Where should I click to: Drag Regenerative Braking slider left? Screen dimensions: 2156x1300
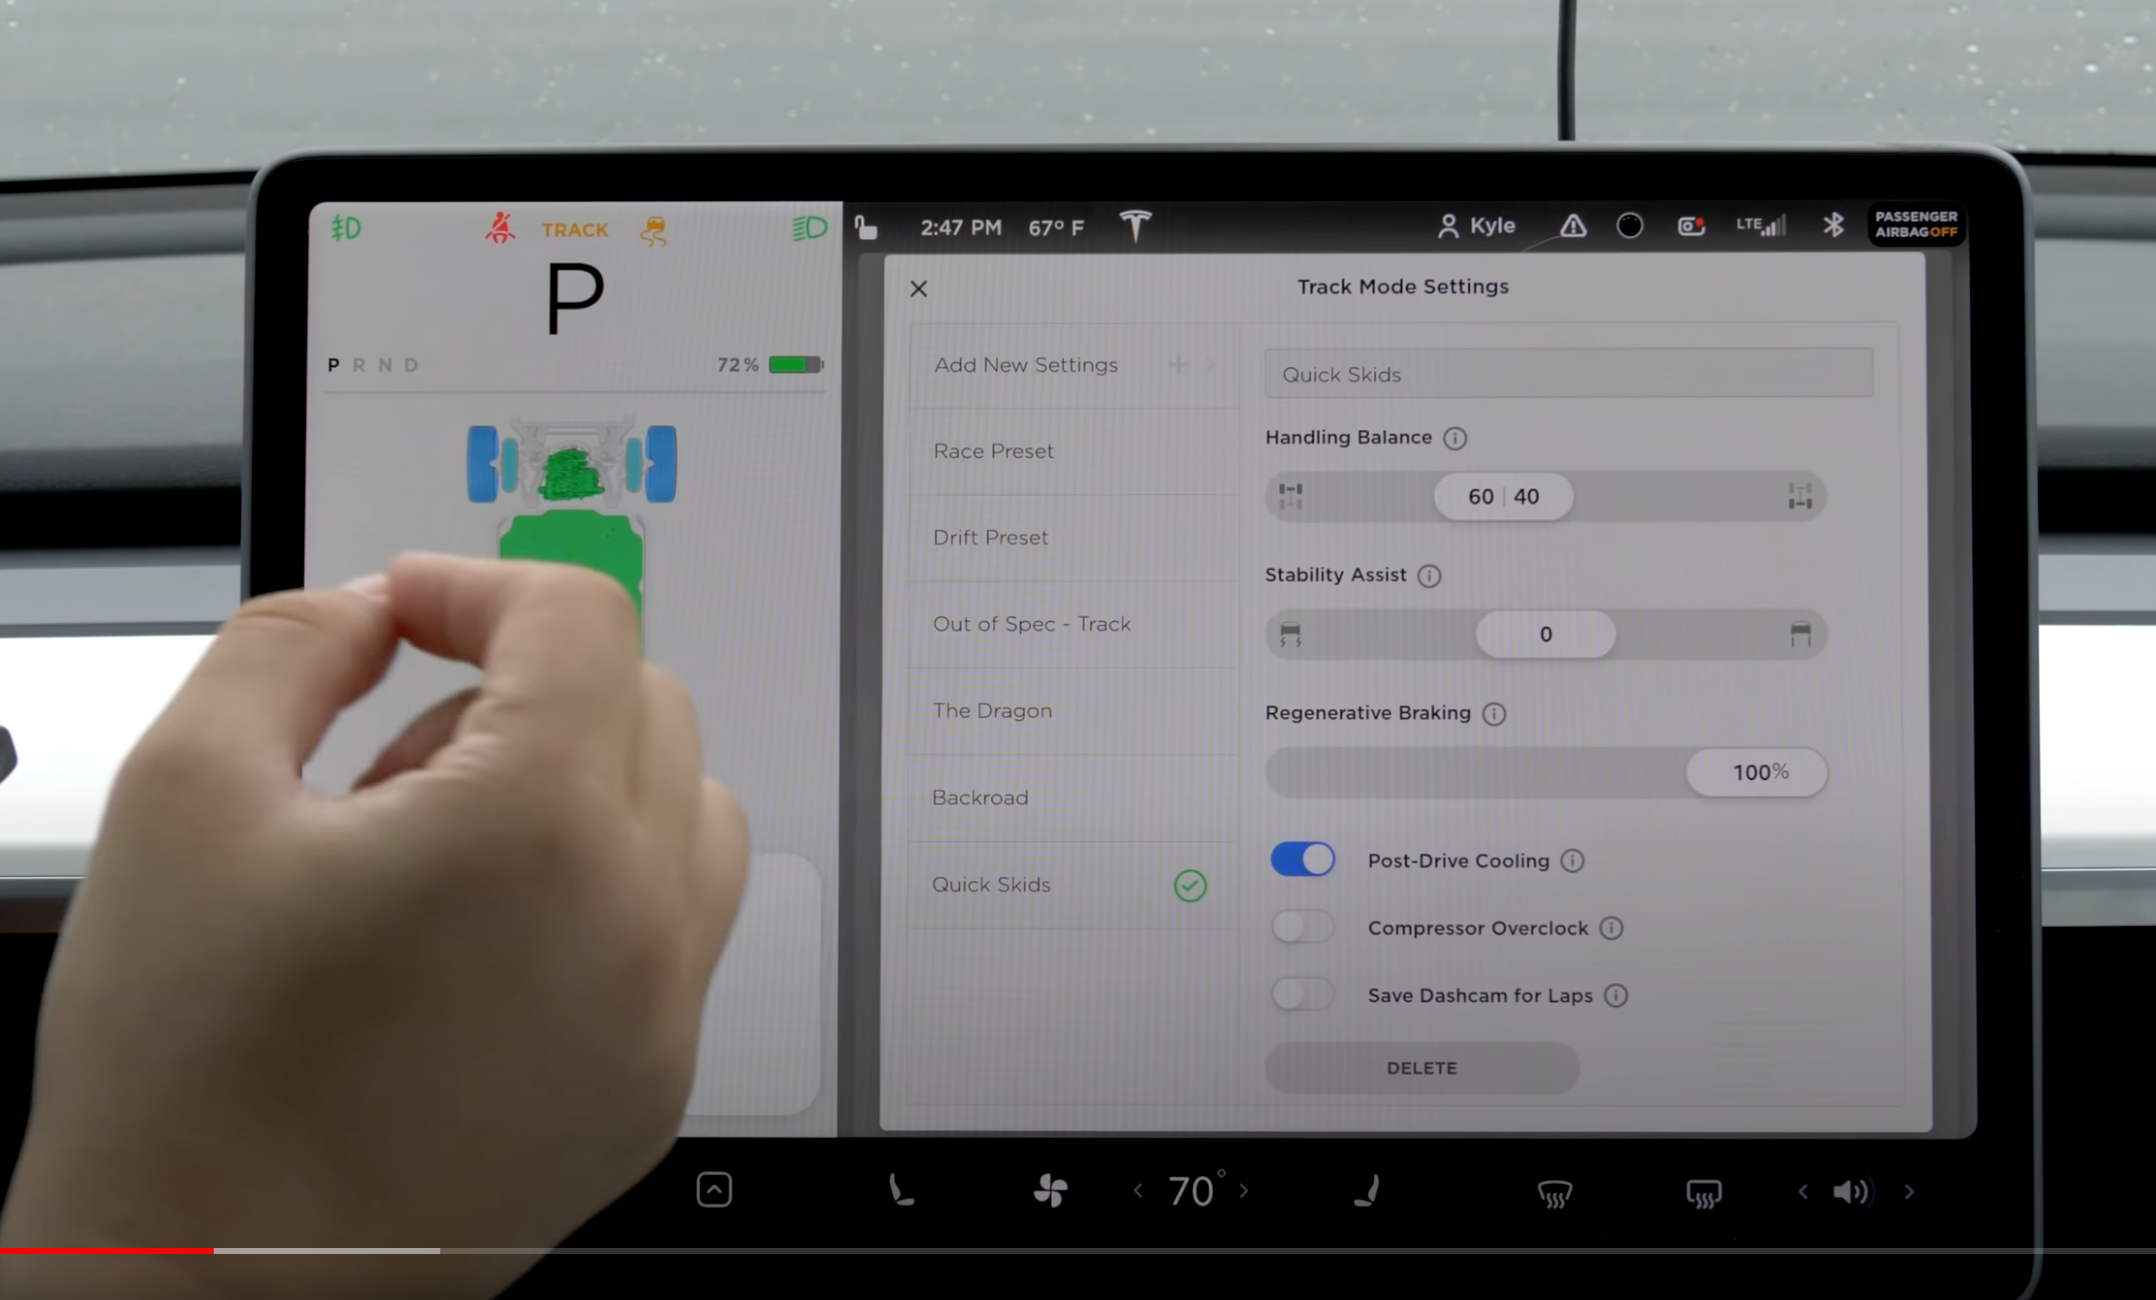coord(1756,770)
